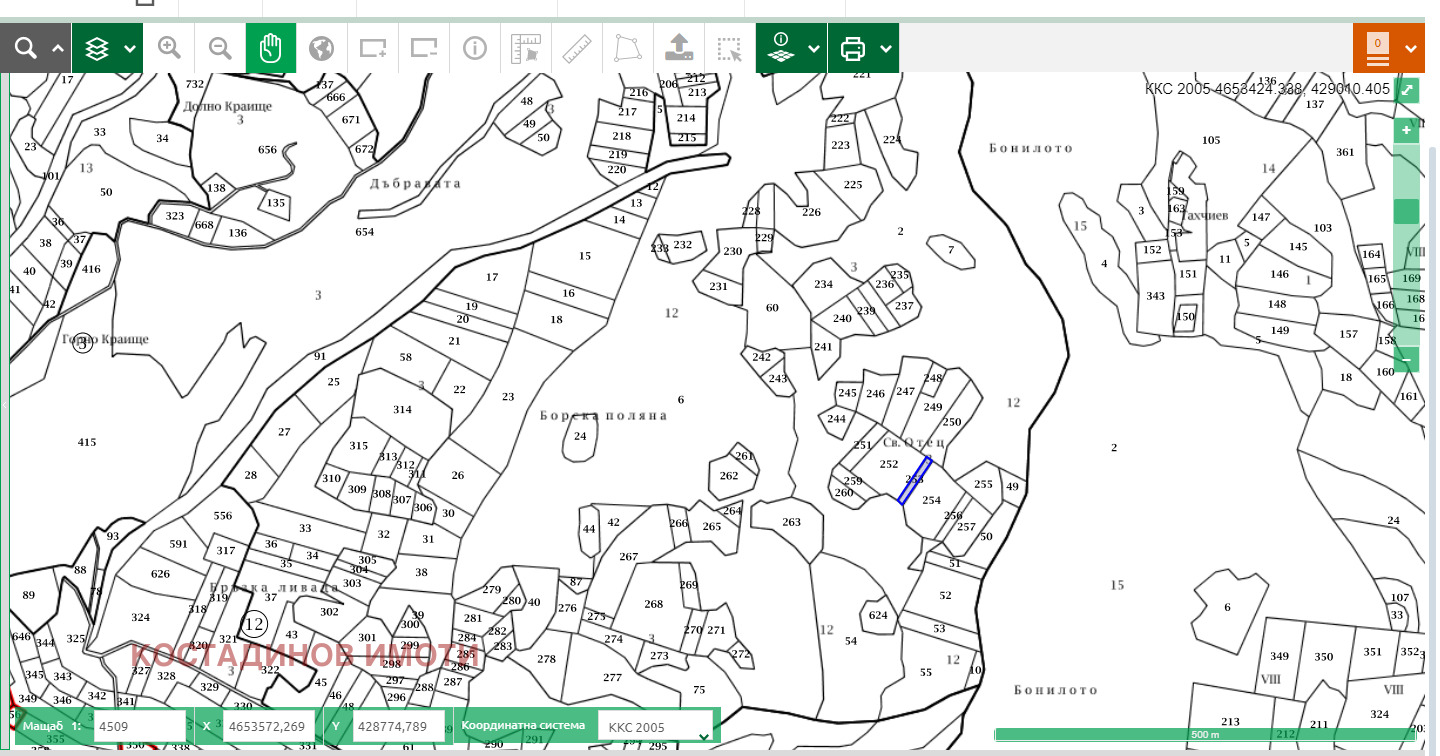This screenshot has height=756, width=1440.
Task: Select the remove from selection rectangle tool
Action: click(x=424, y=48)
